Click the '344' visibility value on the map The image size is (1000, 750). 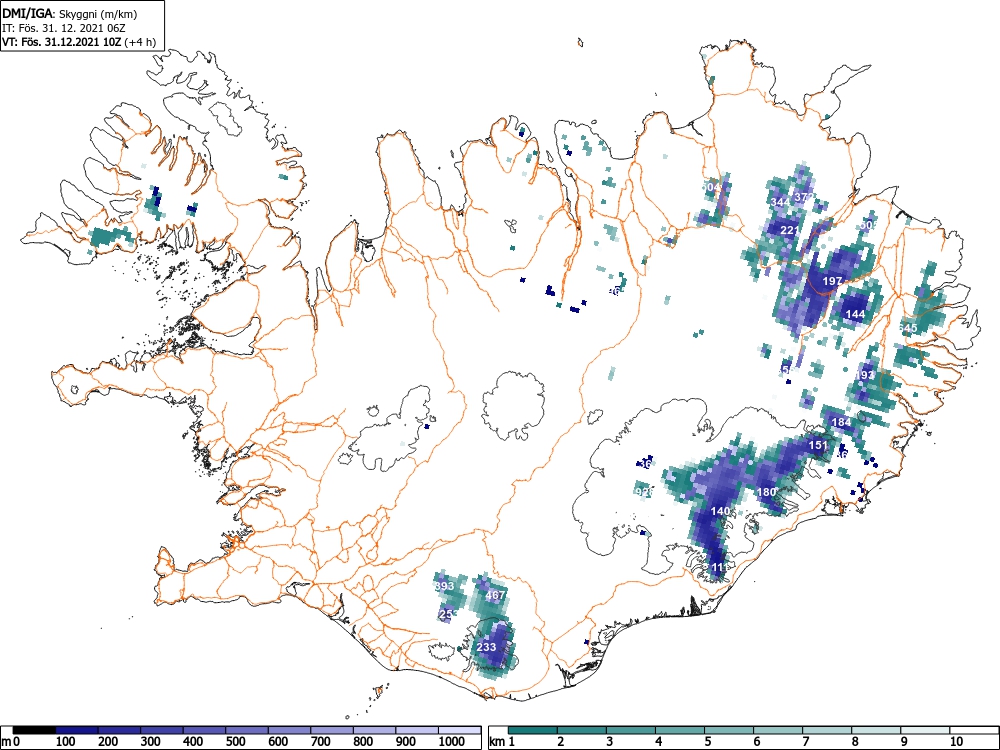pyautogui.click(x=781, y=202)
